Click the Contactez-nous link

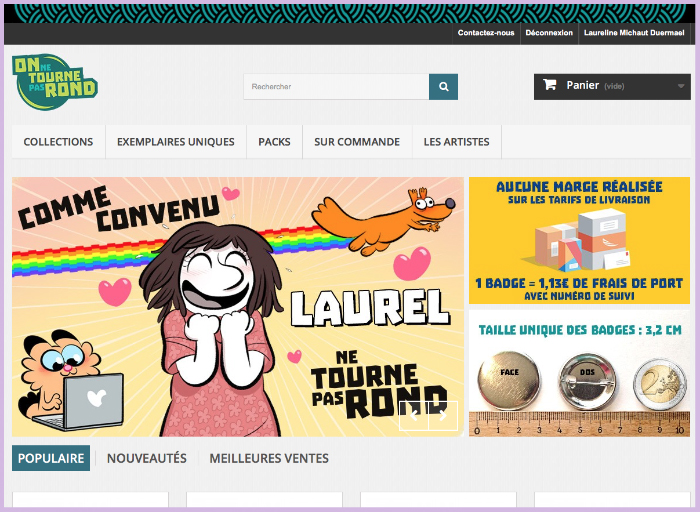486,33
